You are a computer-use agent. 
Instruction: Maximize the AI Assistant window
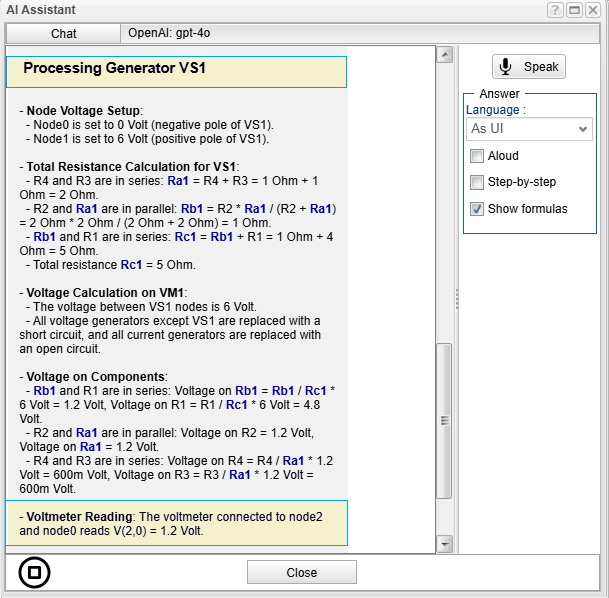(574, 10)
